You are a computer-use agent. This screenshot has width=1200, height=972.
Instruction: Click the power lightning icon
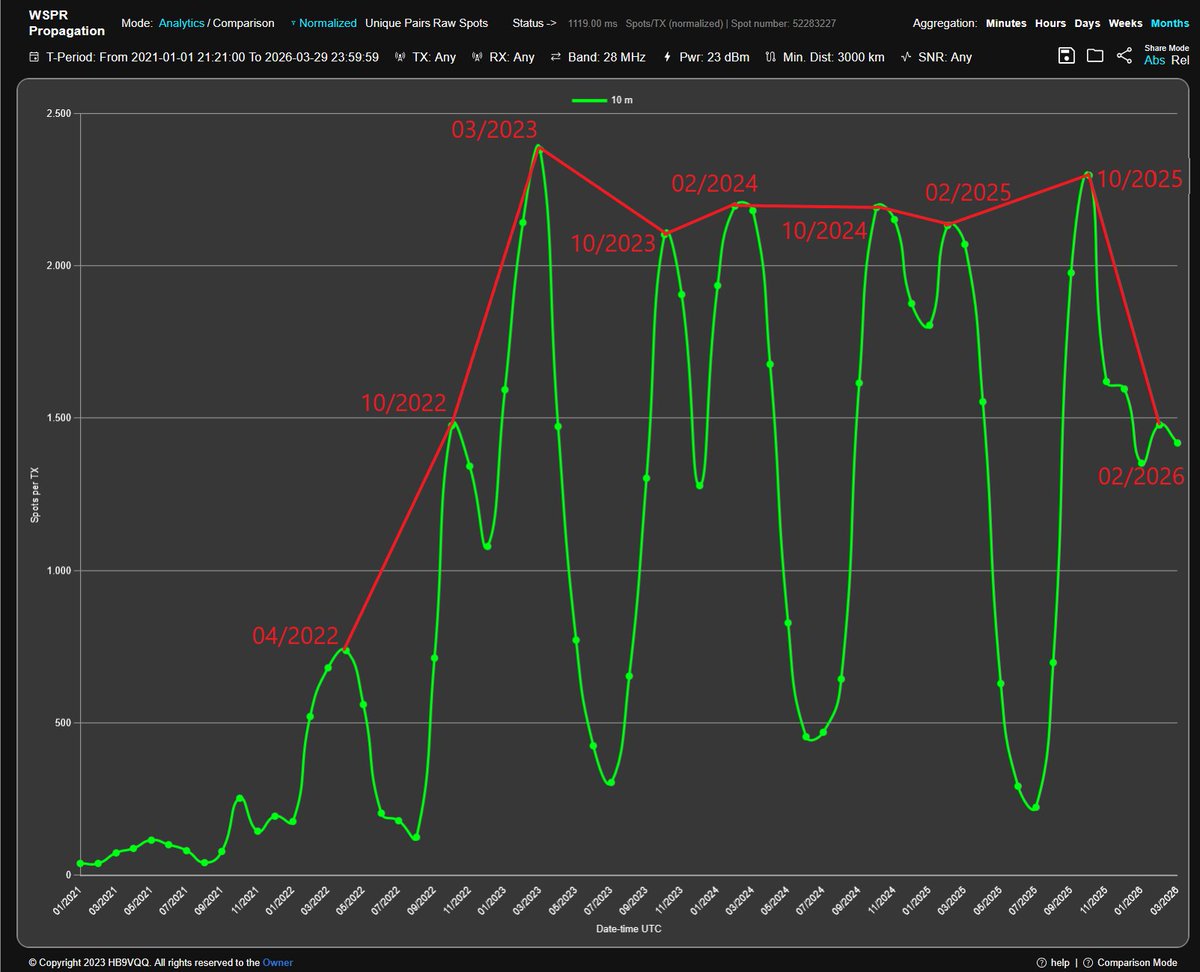(x=668, y=57)
